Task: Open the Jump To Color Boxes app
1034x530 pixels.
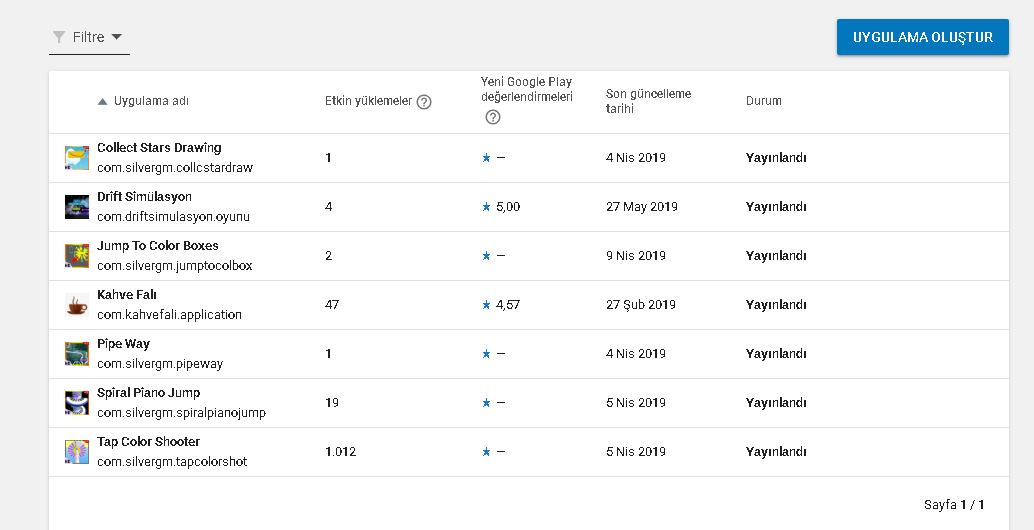Action: tap(158, 245)
